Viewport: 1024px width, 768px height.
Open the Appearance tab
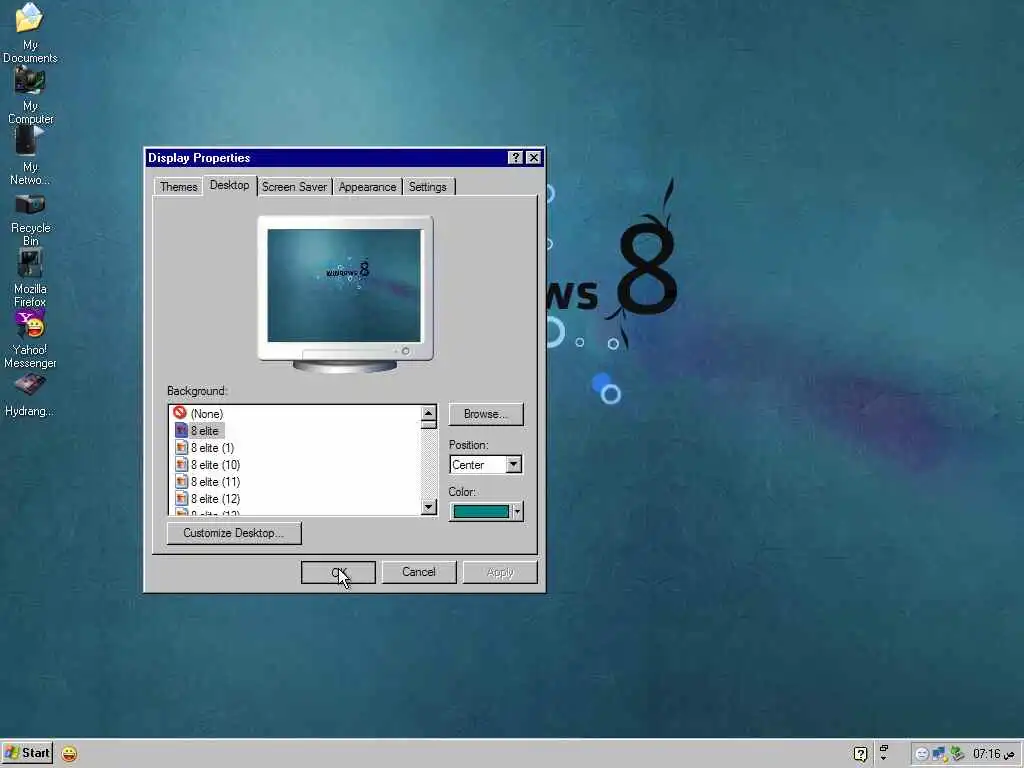(367, 187)
